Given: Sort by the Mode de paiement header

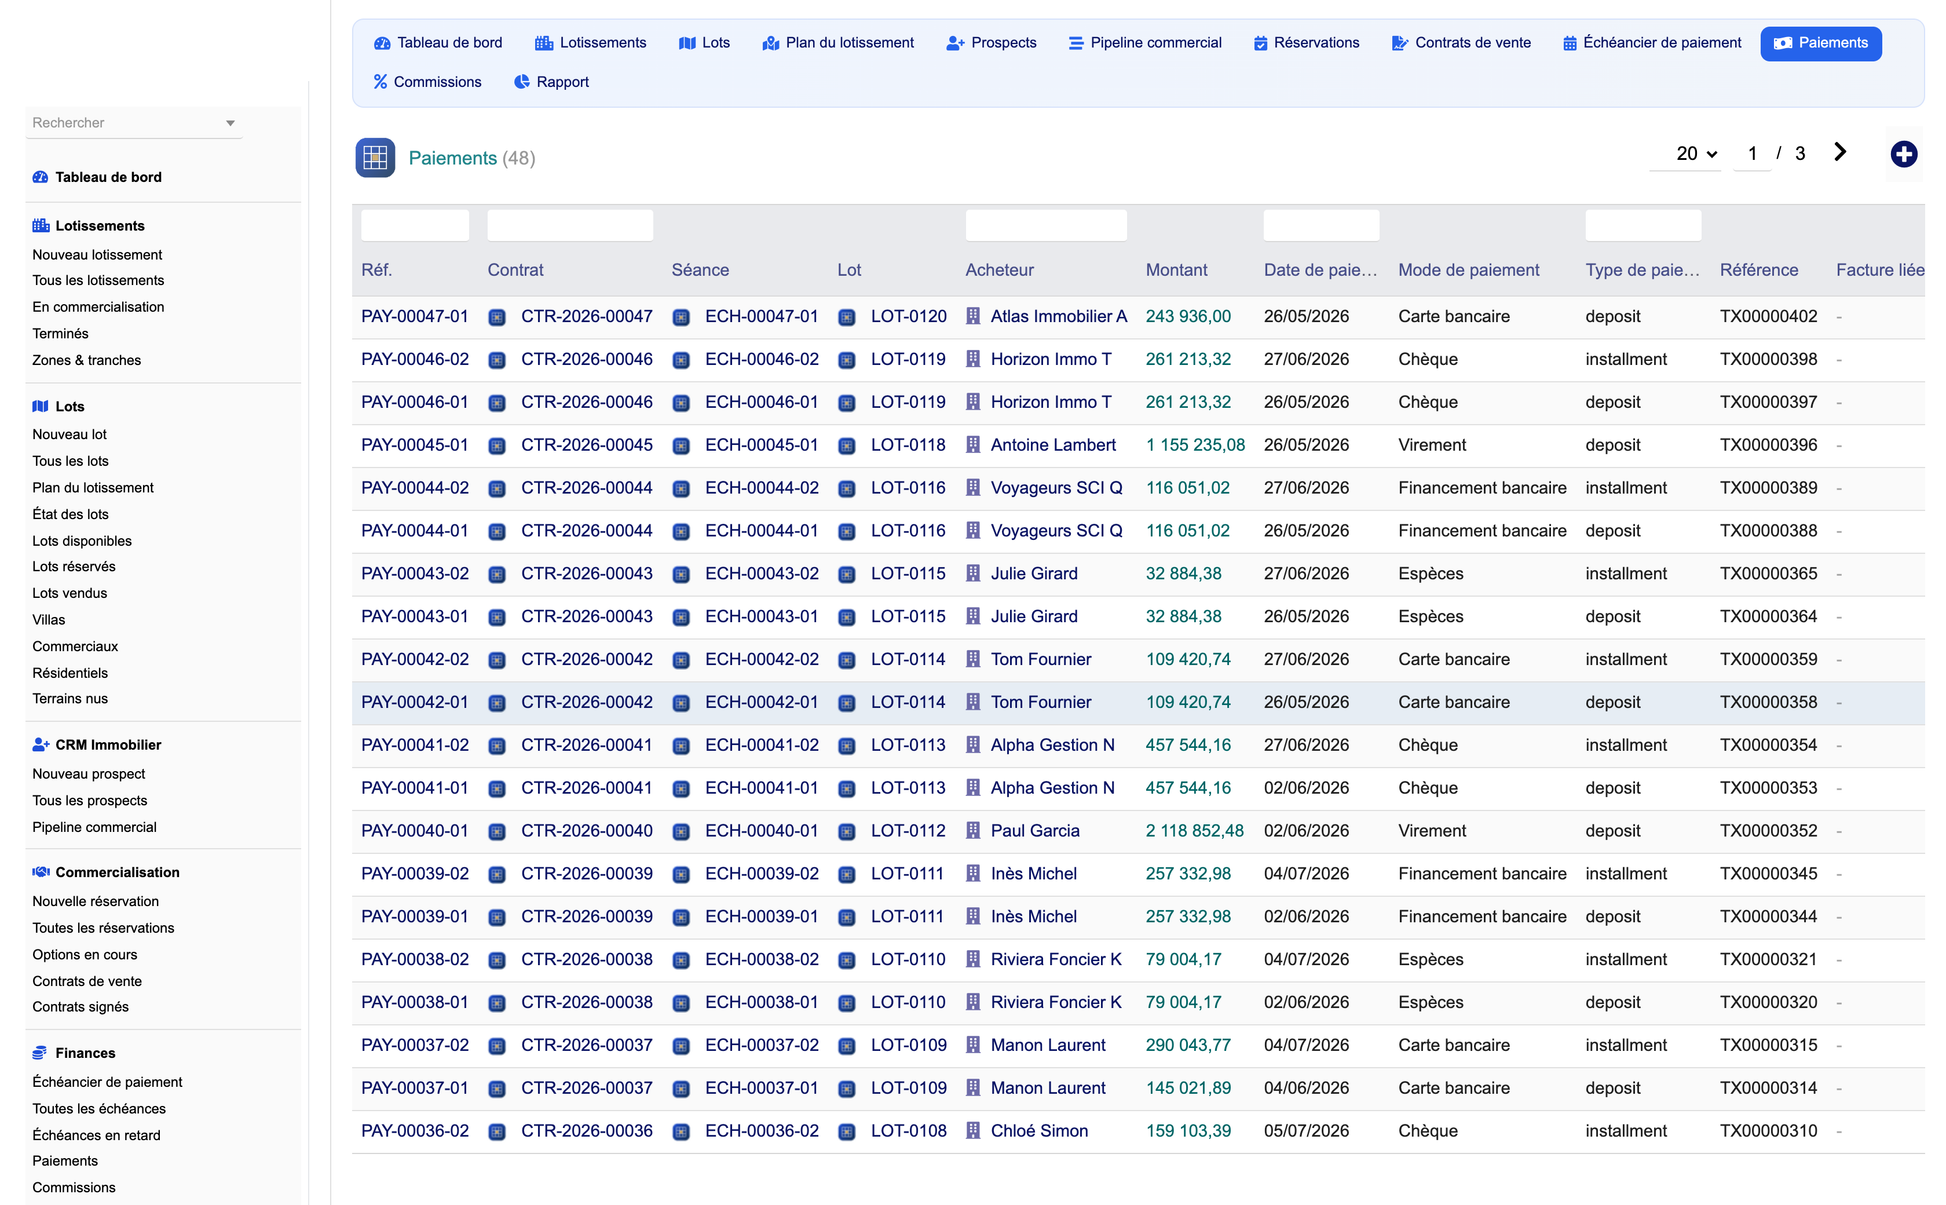Looking at the screenshot, I should tap(1468, 270).
